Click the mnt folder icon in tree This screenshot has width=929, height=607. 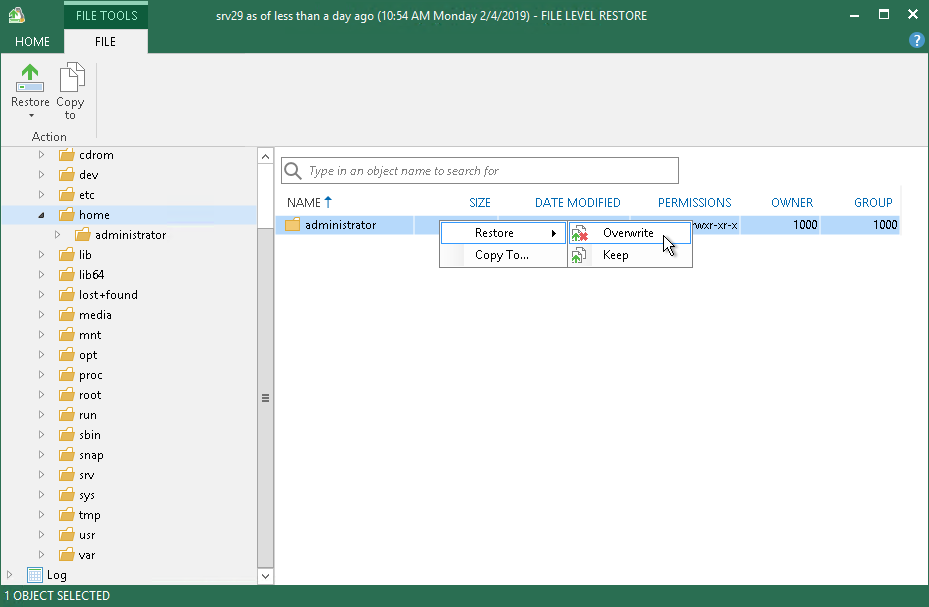[x=66, y=335]
